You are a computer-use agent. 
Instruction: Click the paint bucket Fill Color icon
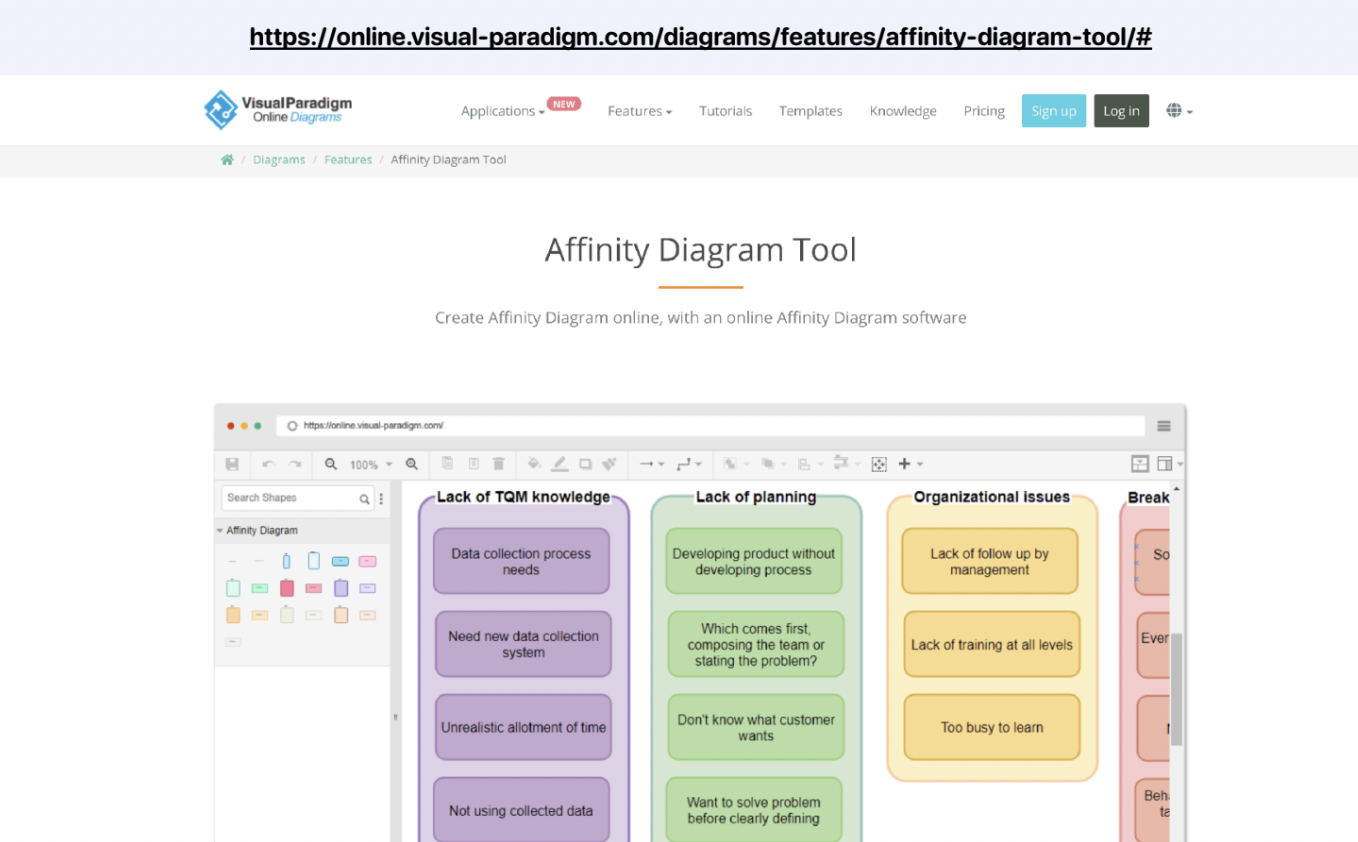(x=534, y=464)
